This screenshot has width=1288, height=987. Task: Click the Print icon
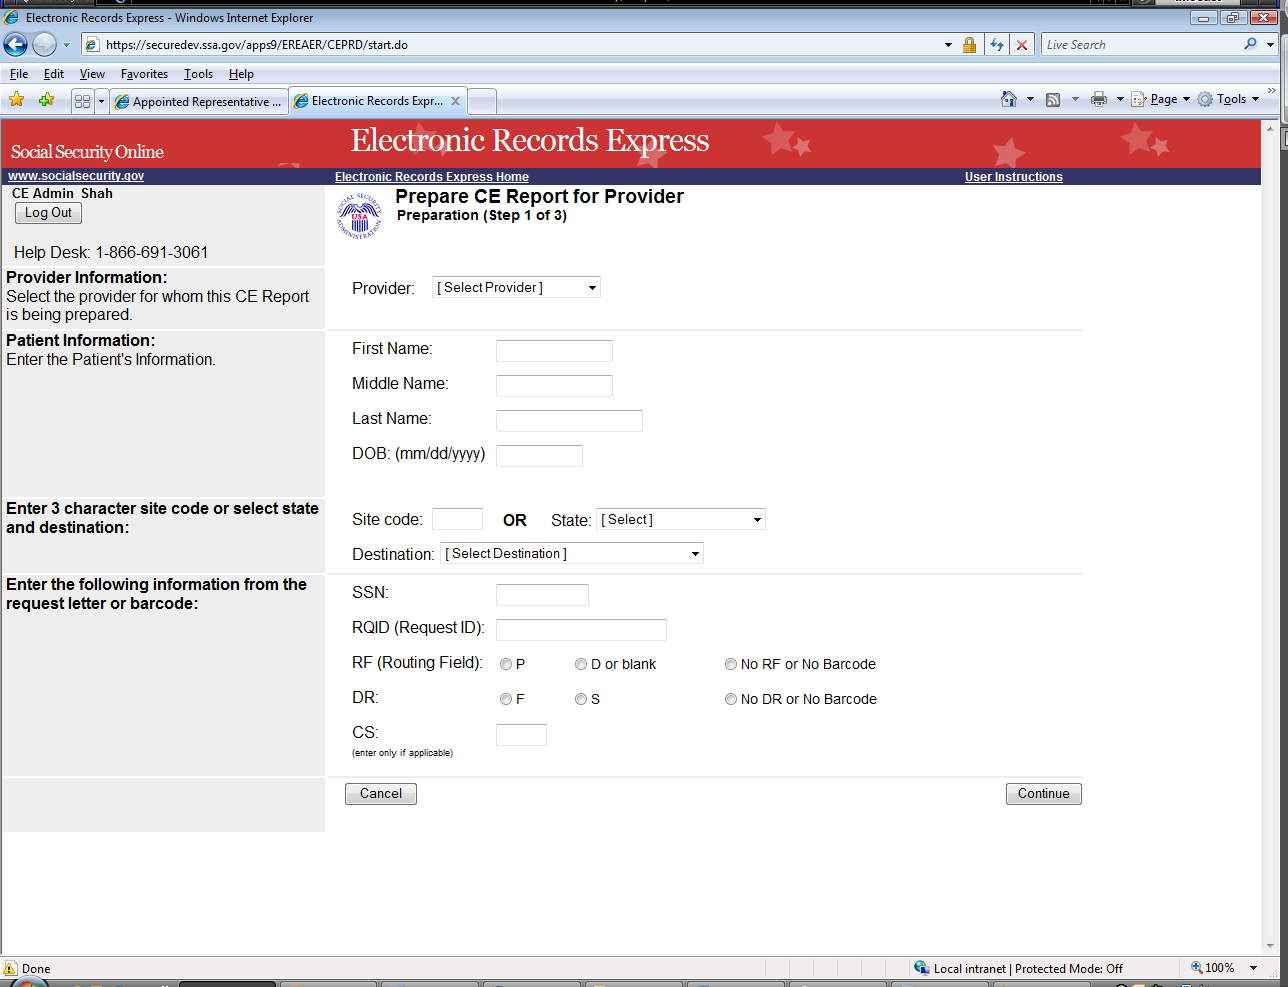pyautogui.click(x=1099, y=99)
